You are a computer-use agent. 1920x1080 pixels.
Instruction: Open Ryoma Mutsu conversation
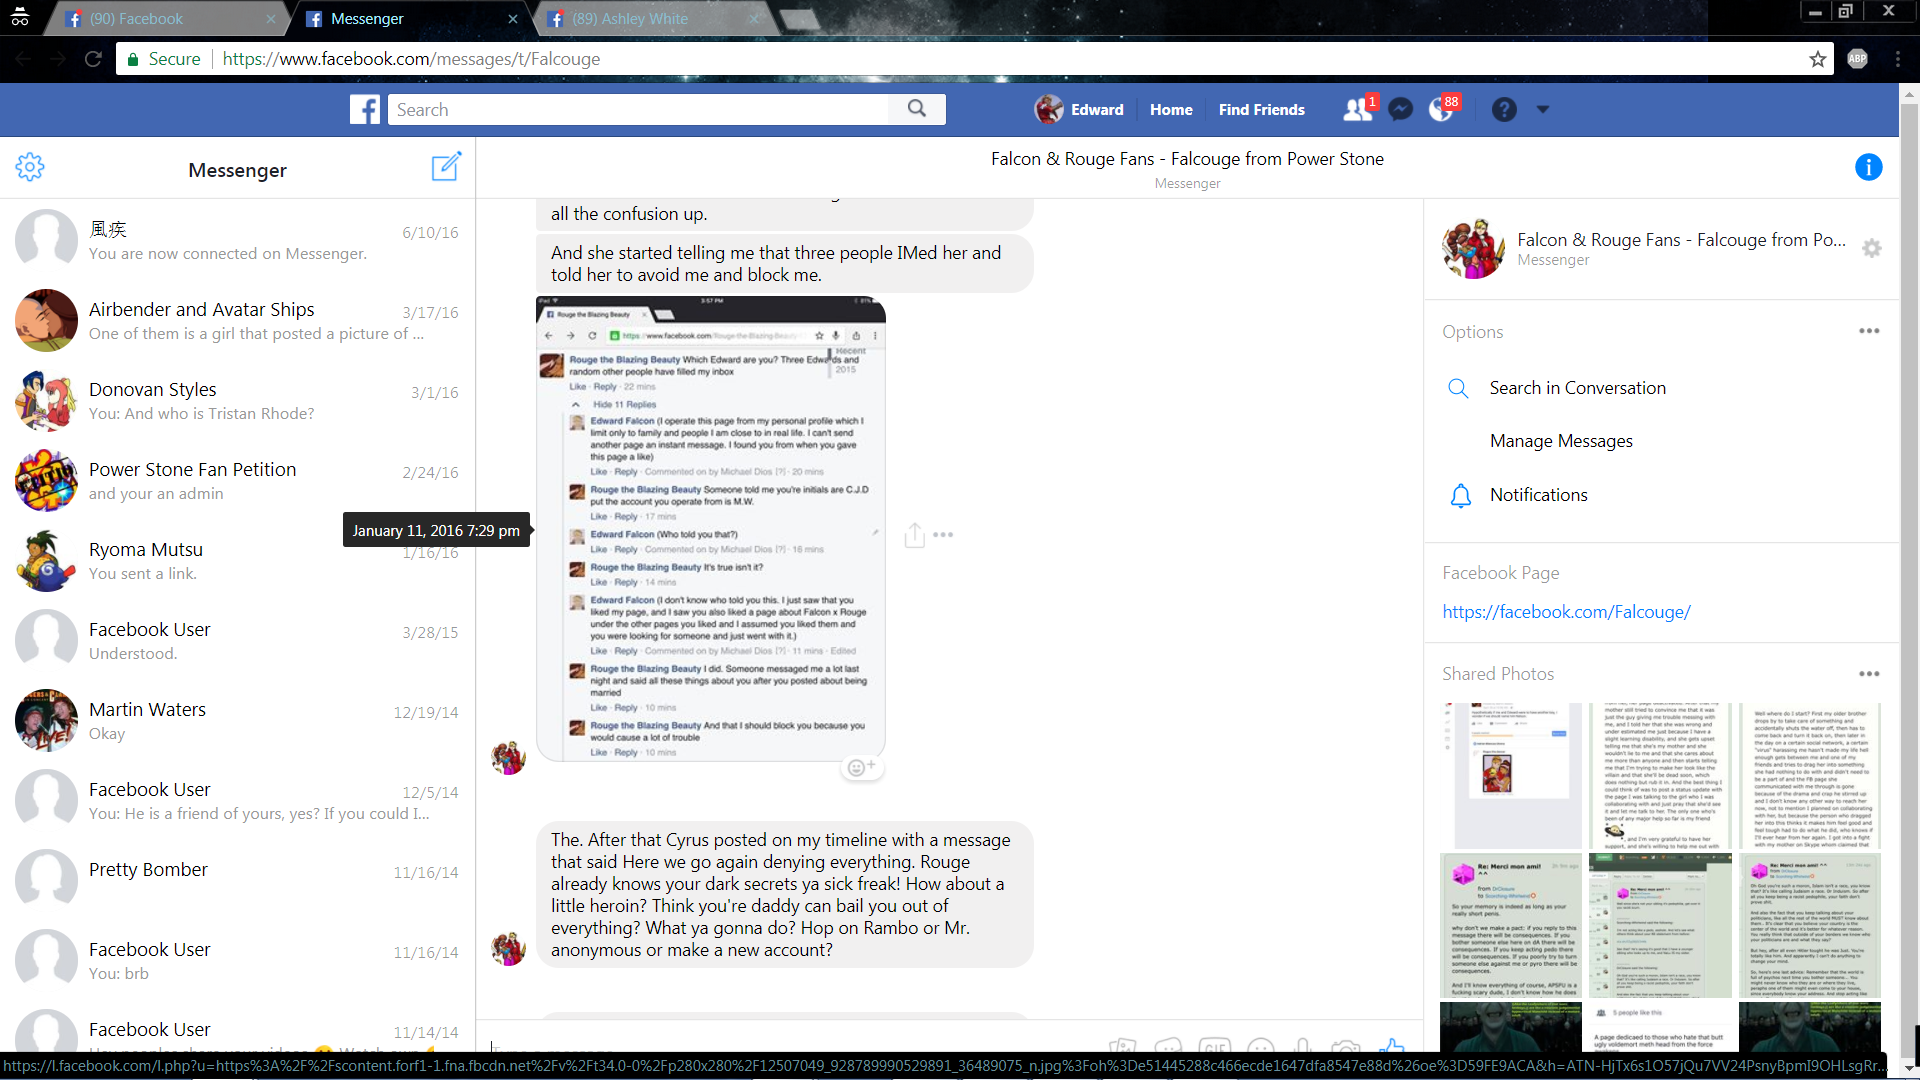point(237,561)
